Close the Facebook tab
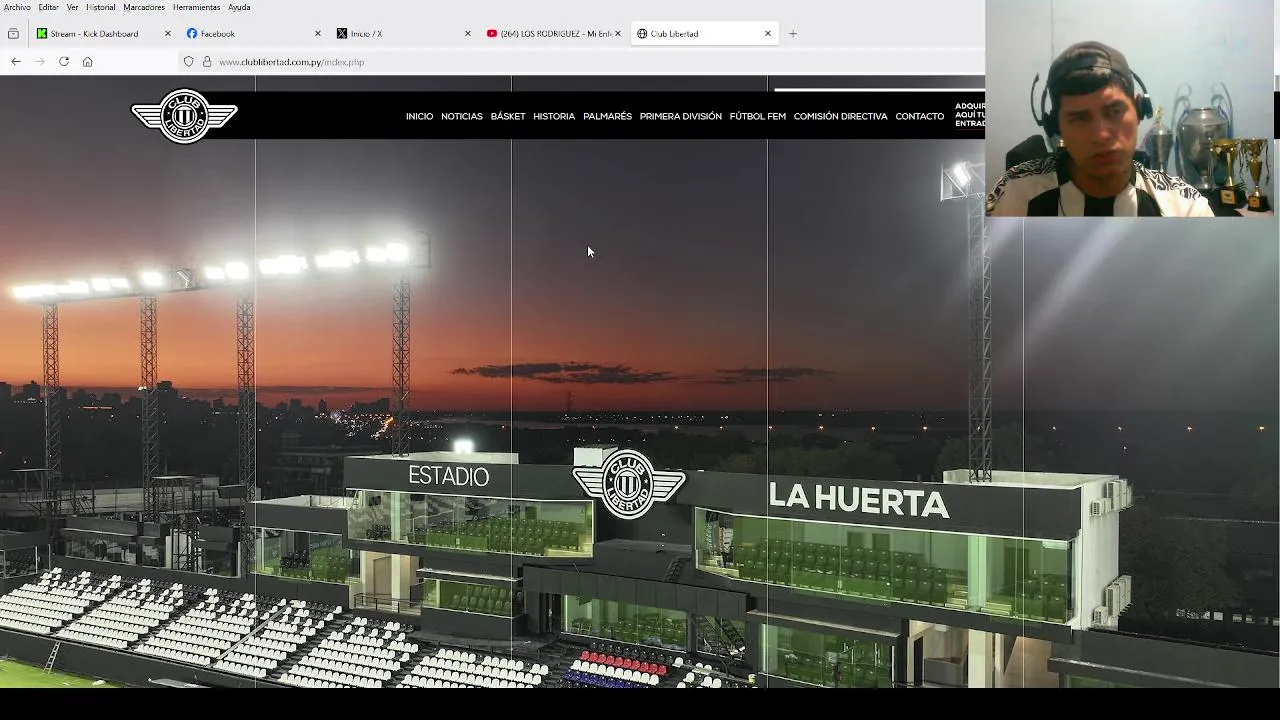This screenshot has height=720, width=1280. [318, 34]
